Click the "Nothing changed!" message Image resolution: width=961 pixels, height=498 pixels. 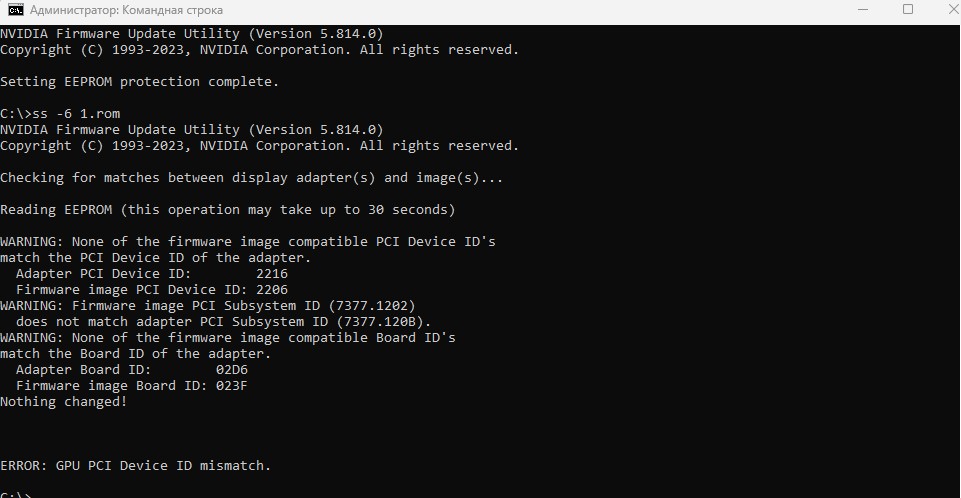click(64, 402)
